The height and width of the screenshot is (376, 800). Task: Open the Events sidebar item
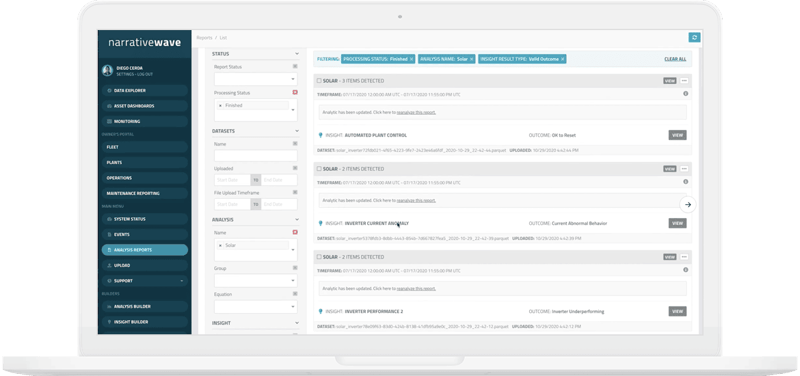tap(145, 235)
